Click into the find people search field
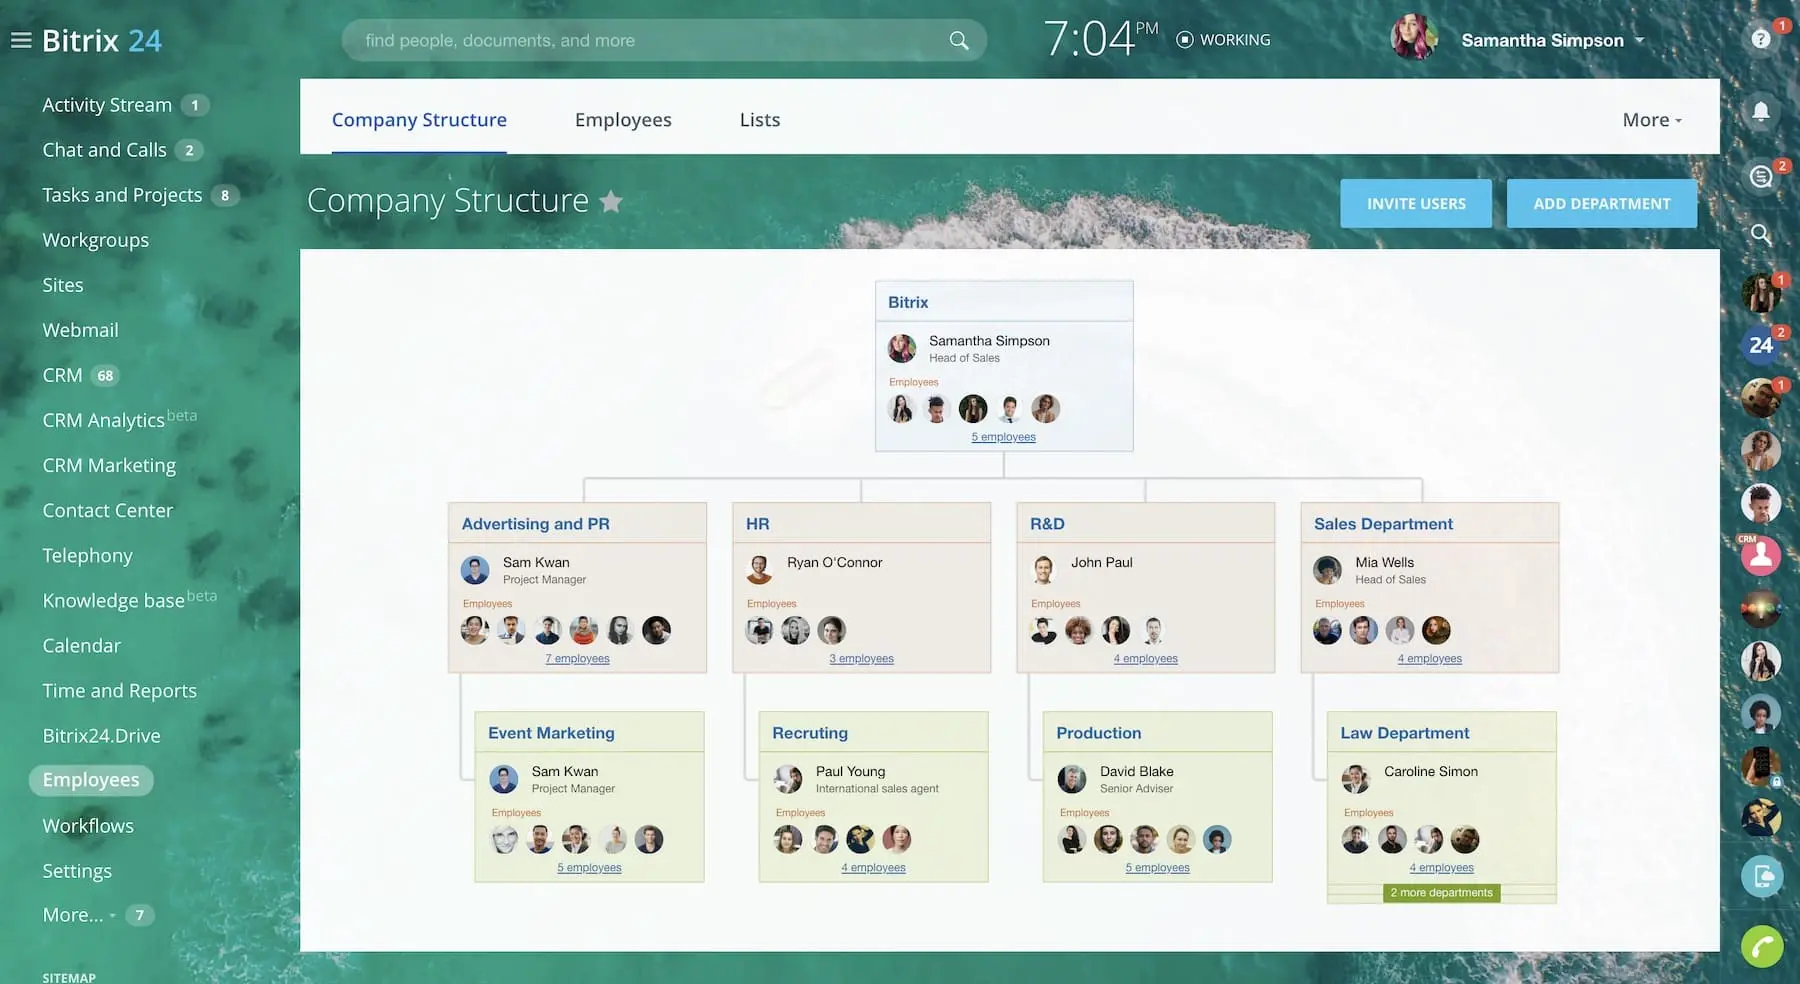The width and height of the screenshot is (1800, 984). click(x=640, y=41)
